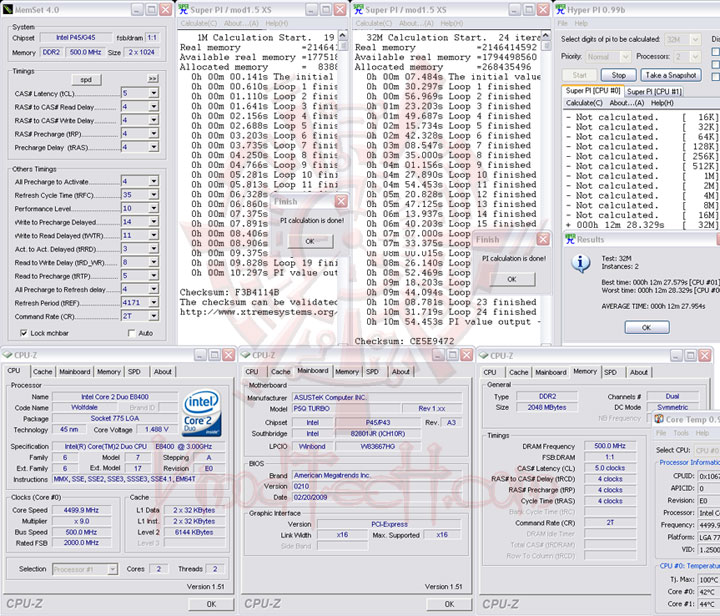Click the info icon in the Results dialog
The image size is (720, 616).
[580, 263]
